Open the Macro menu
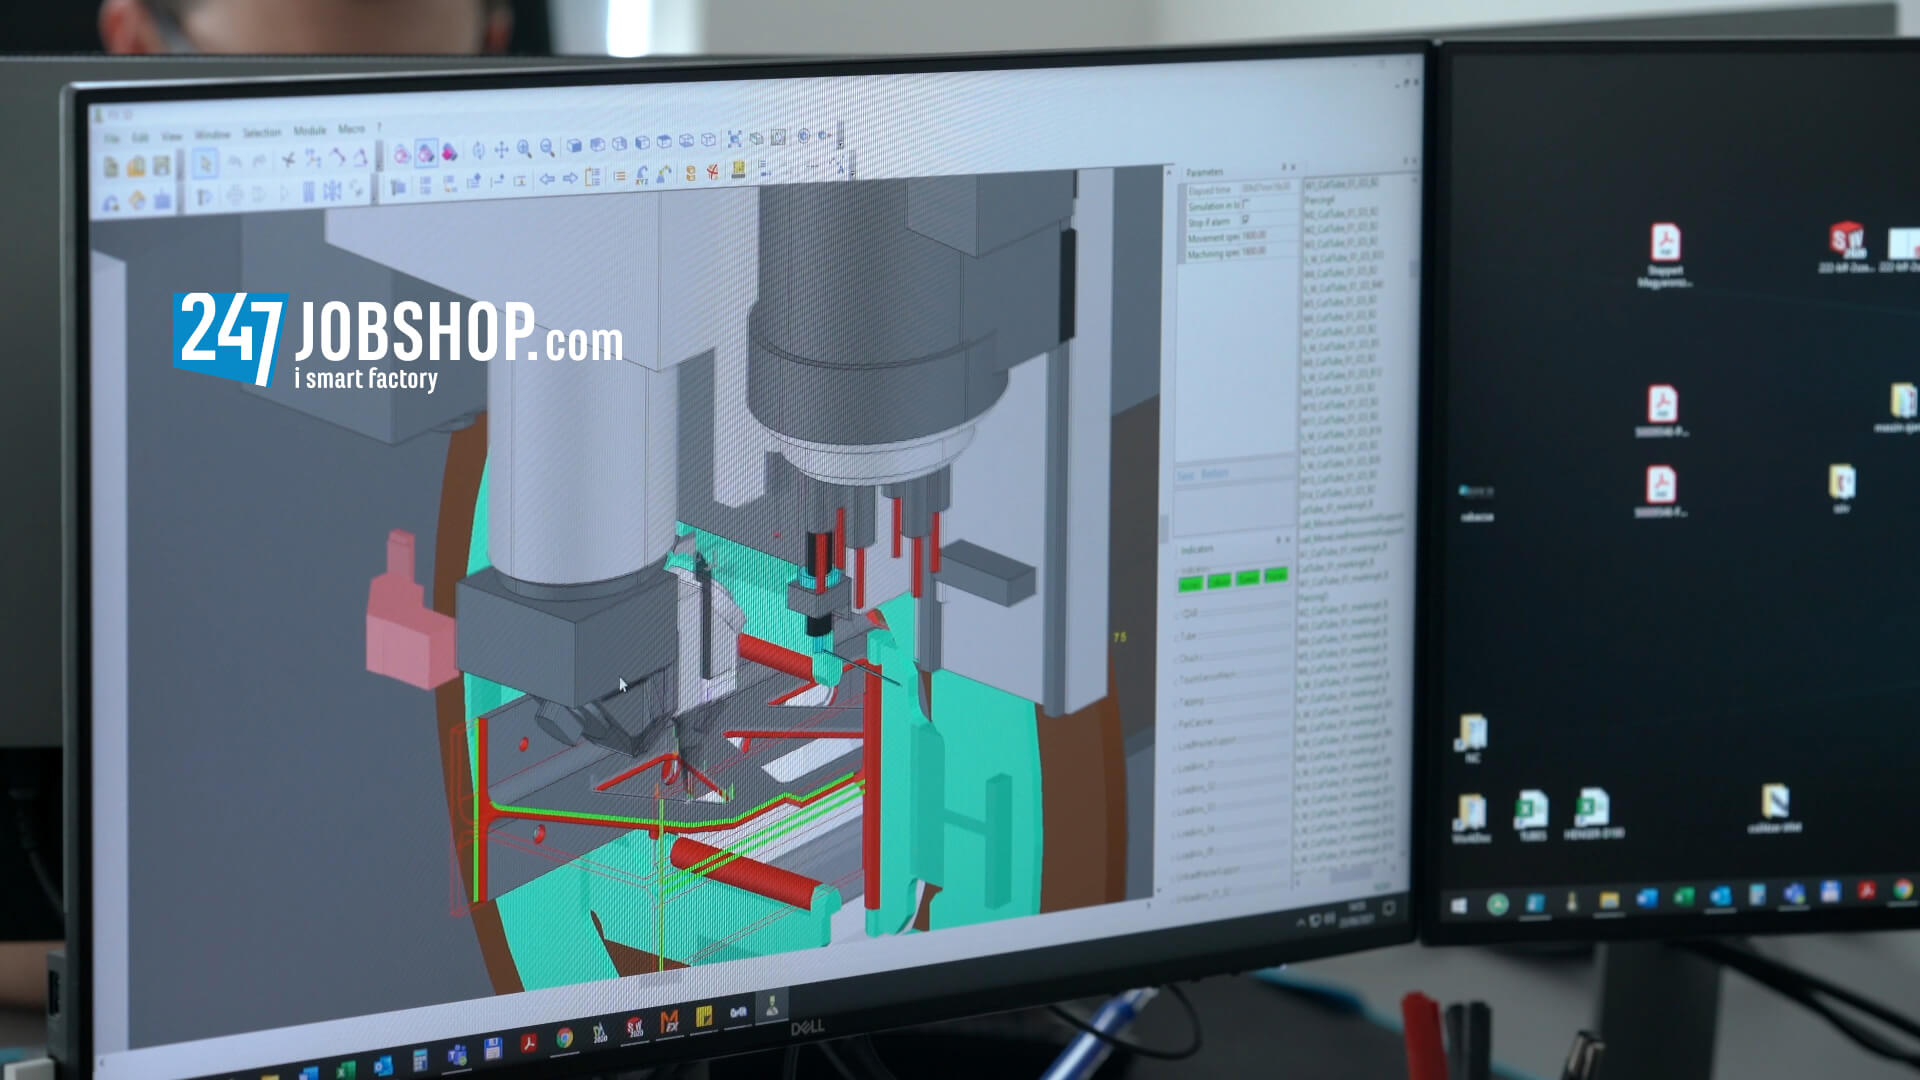Viewport: 1920px width, 1080px height. tap(350, 129)
